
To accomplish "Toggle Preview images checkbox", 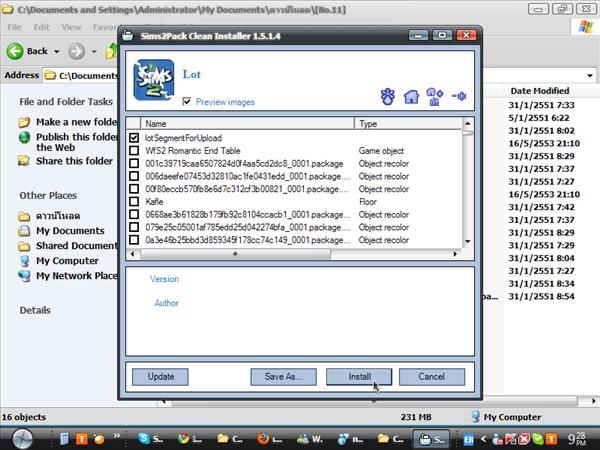I will point(187,102).
